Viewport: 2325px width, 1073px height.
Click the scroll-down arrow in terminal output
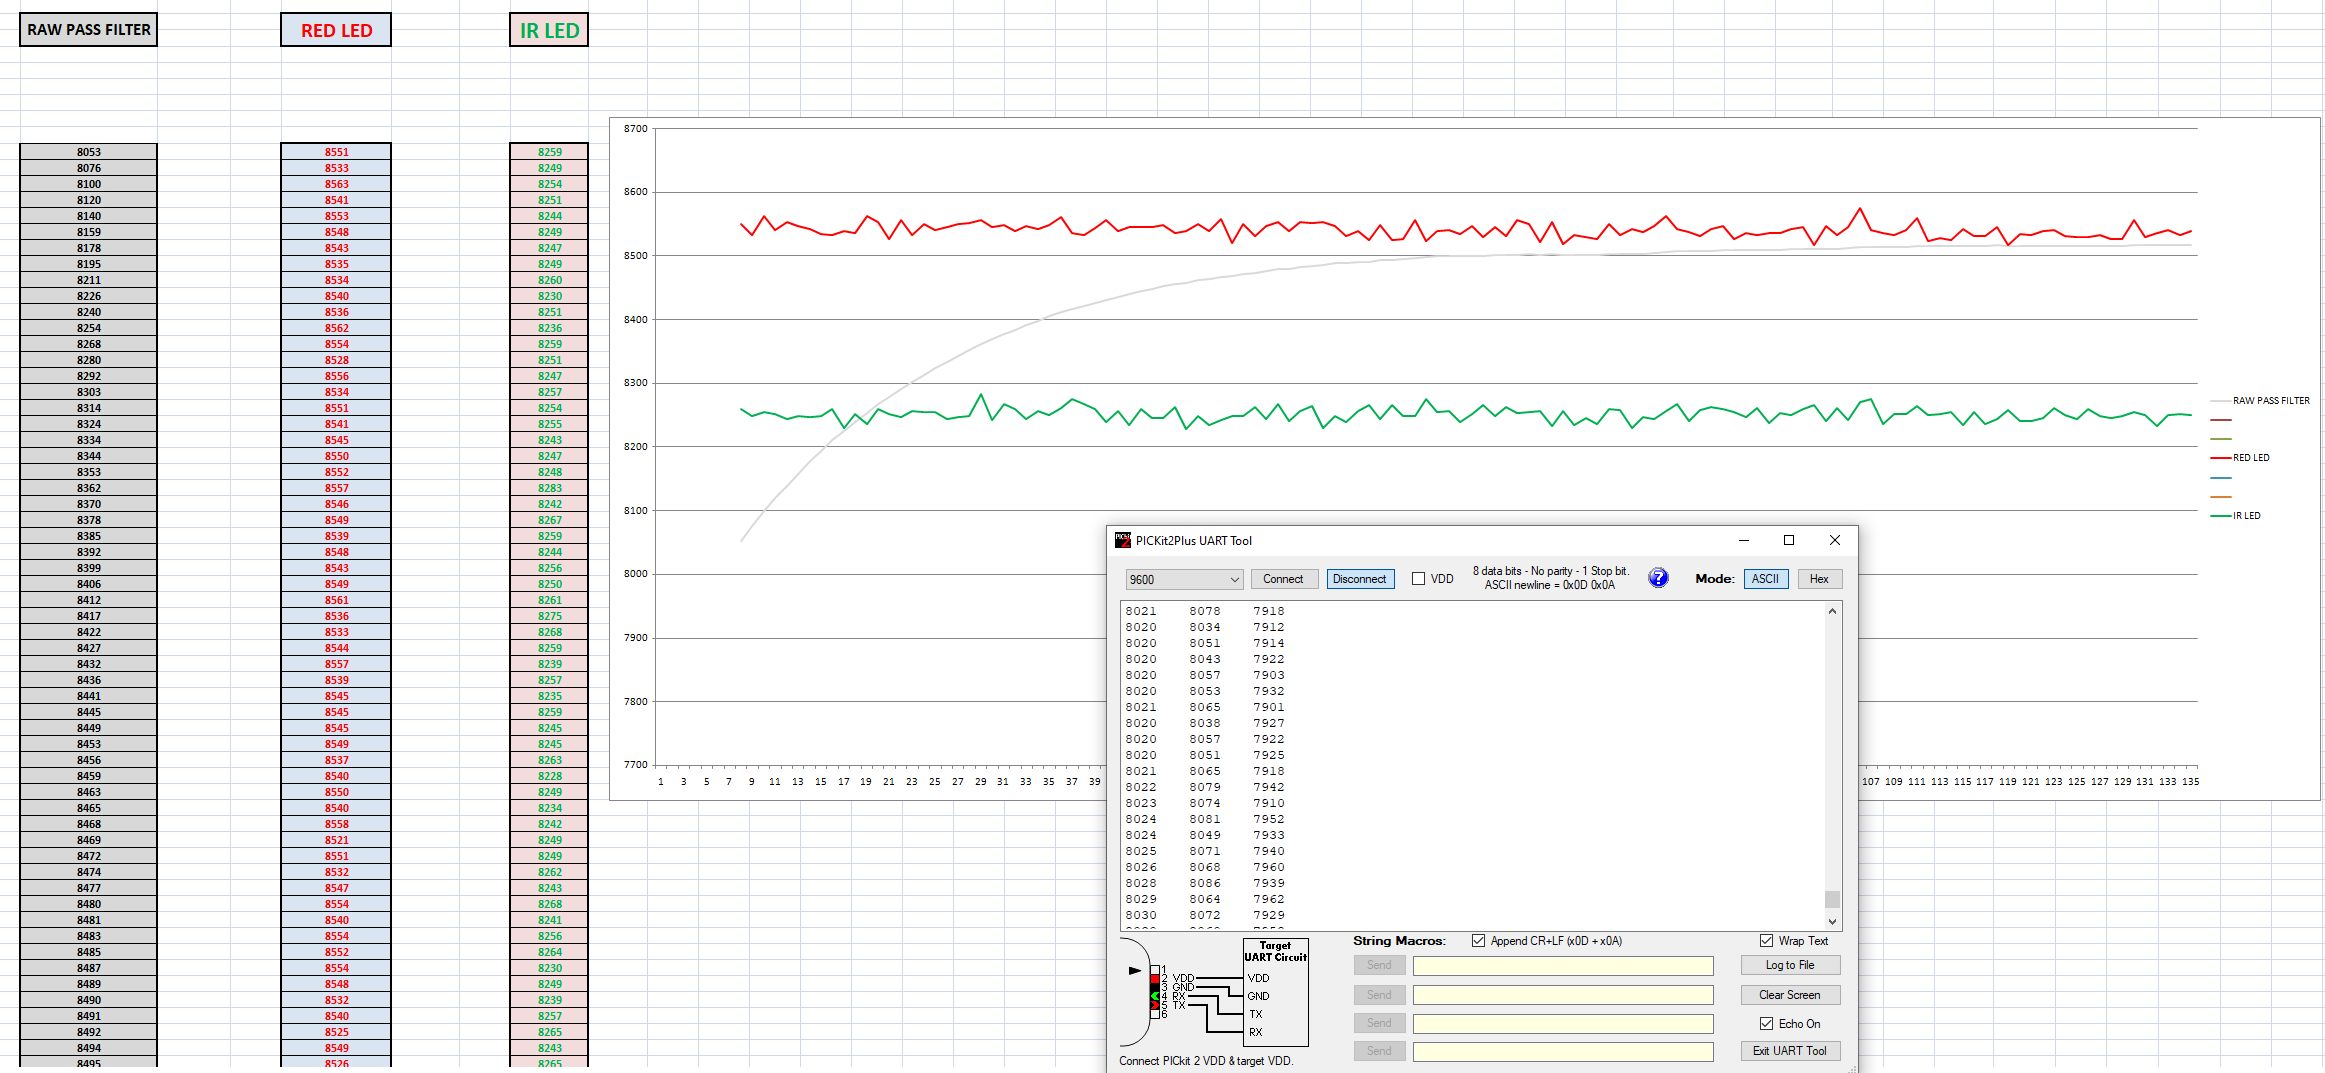(1832, 921)
